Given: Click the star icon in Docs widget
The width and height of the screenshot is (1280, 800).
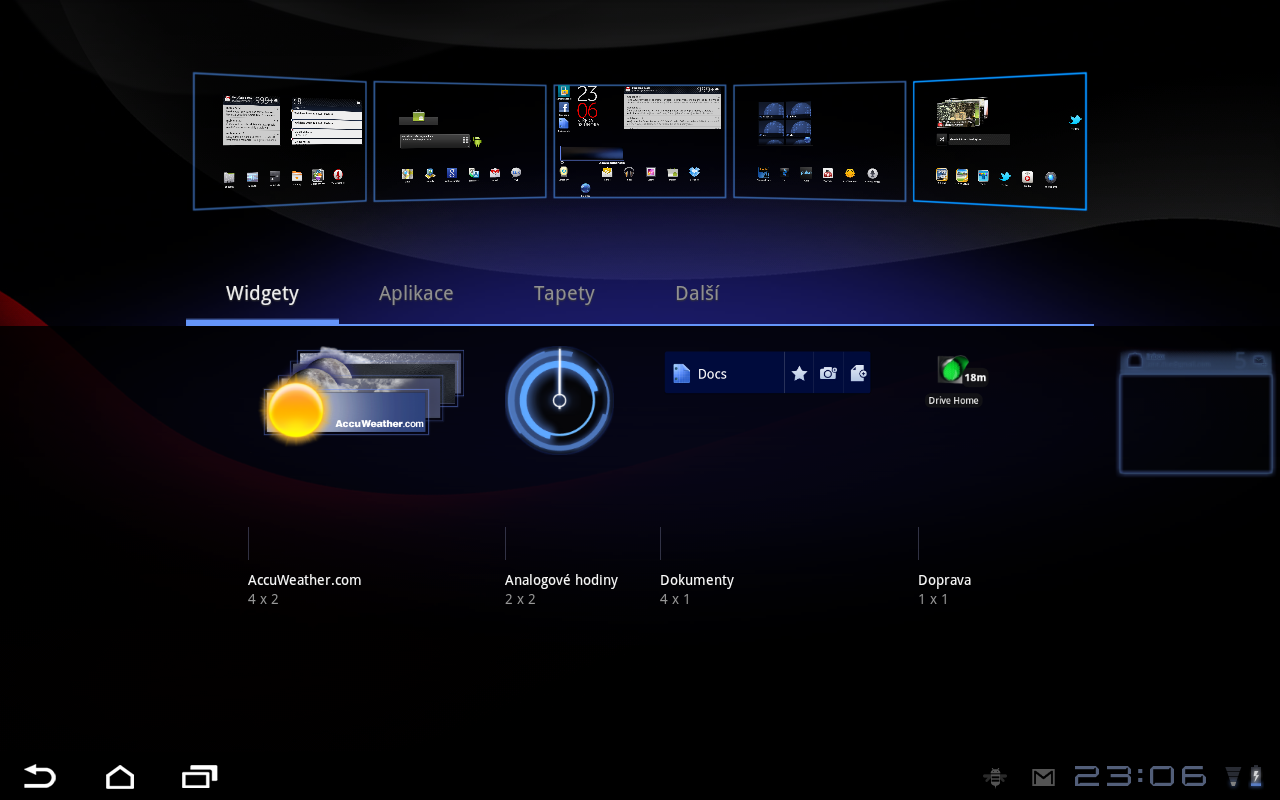Looking at the screenshot, I should point(799,373).
